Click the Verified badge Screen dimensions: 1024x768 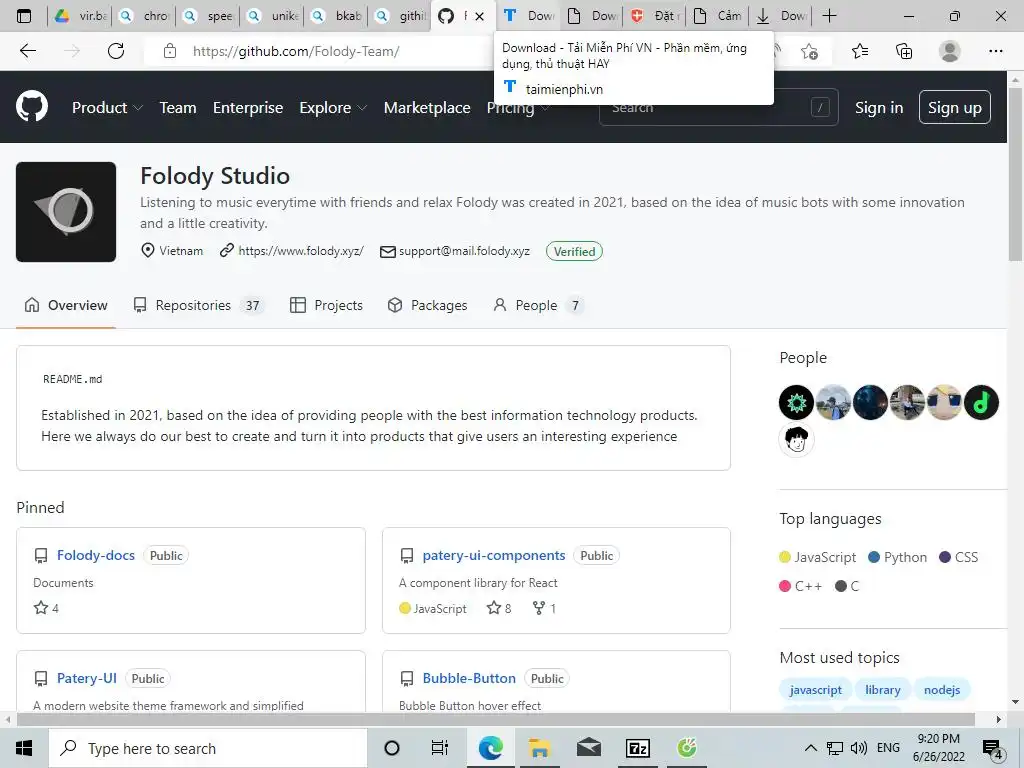tap(575, 251)
